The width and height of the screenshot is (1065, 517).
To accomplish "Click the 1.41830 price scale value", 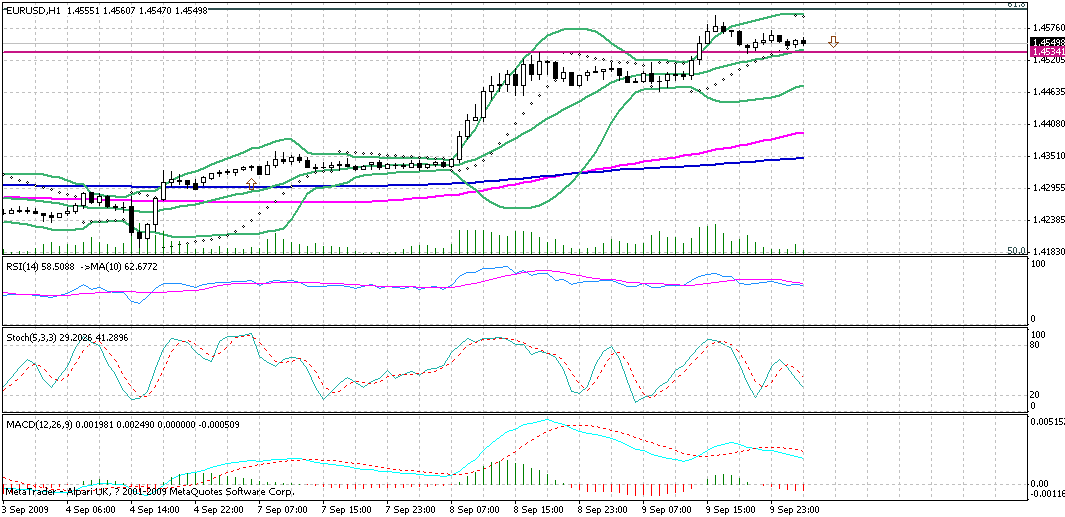I will coord(1047,252).
